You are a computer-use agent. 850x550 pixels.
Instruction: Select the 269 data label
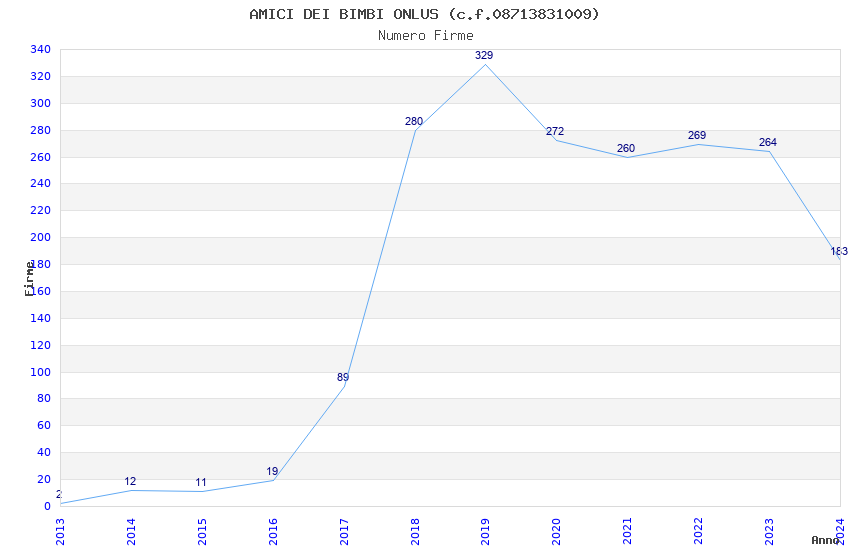[x=697, y=135]
